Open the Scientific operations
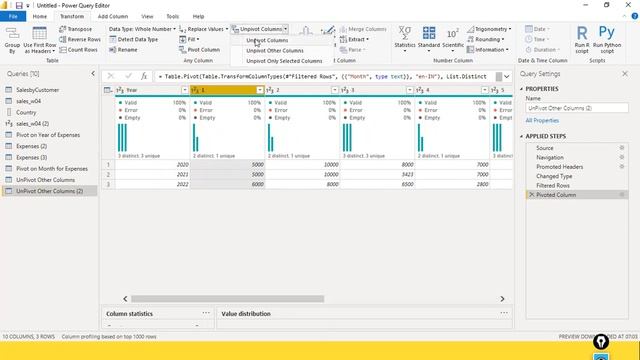 (453, 39)
